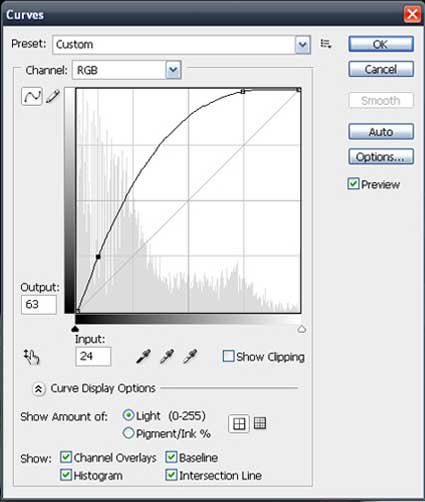Click the Output value field
425x502 pixels.
click(39, 304)
